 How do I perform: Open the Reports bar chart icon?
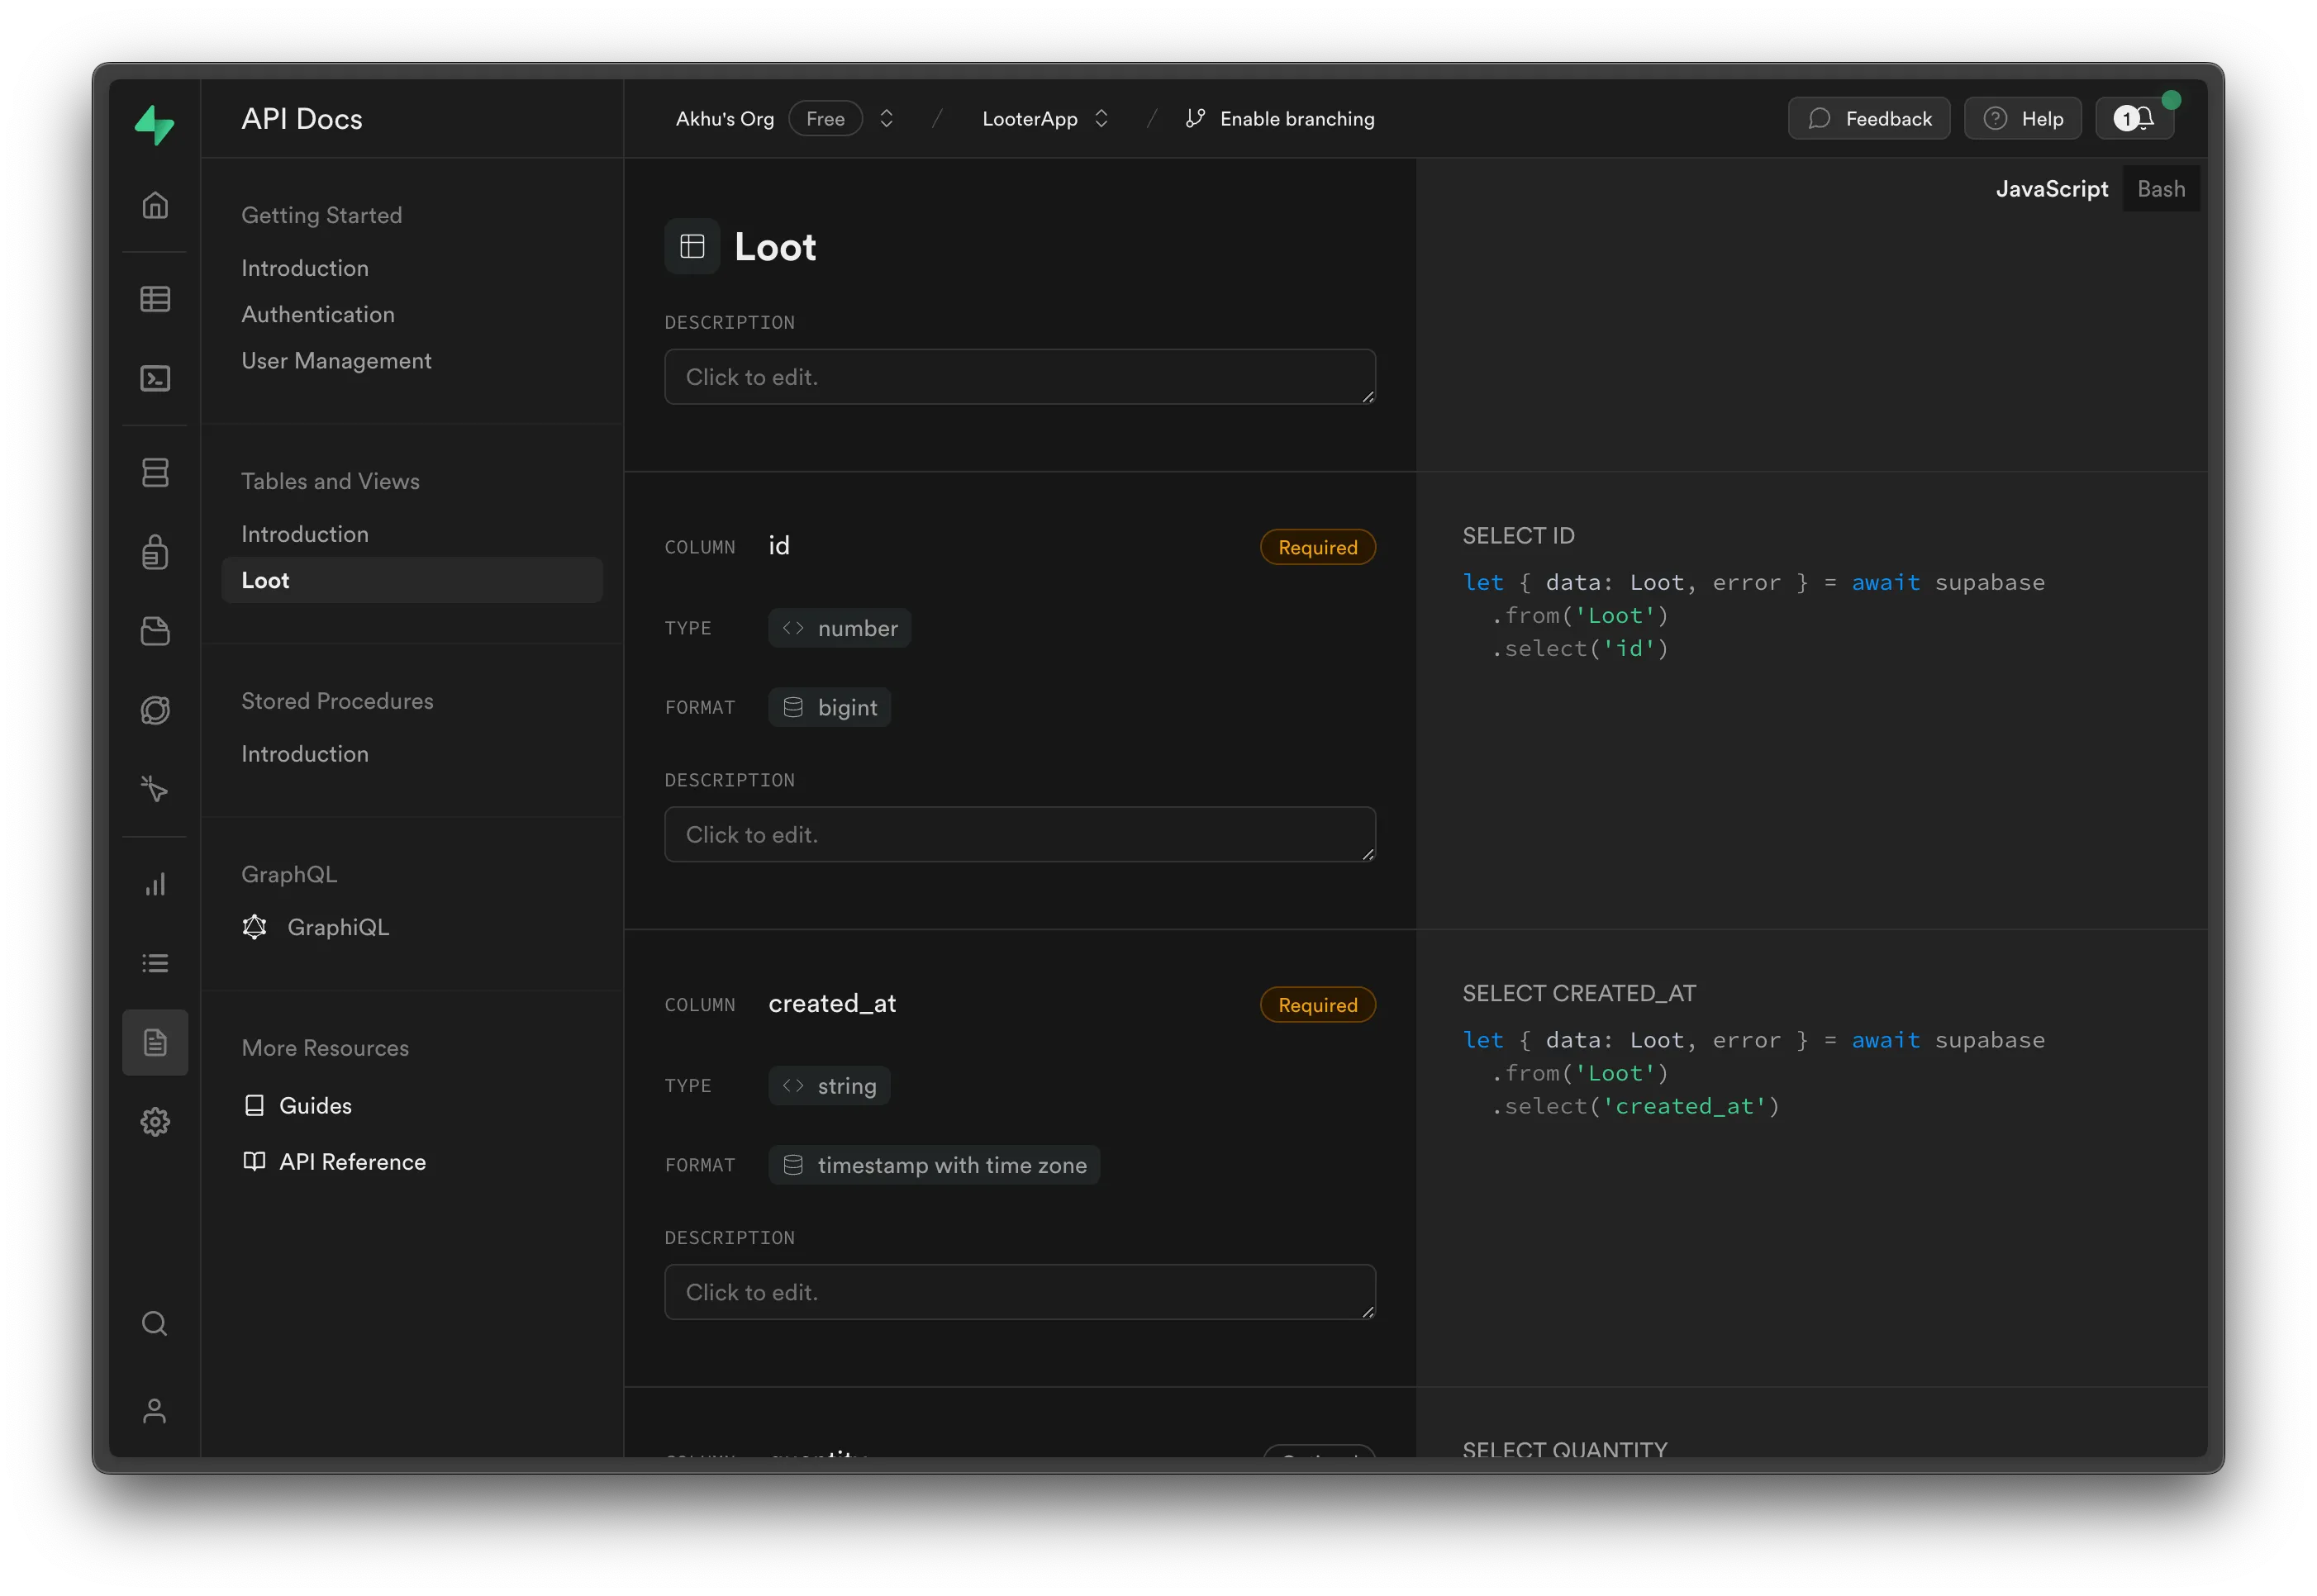point(155,884)
